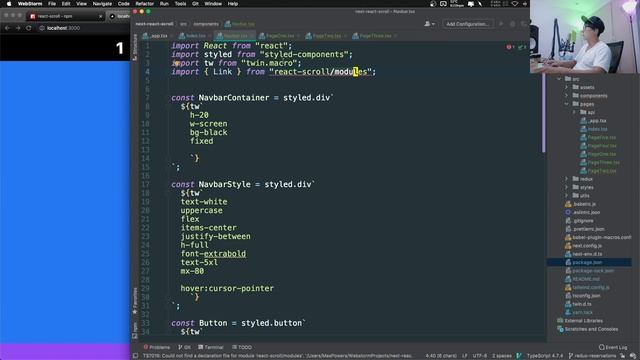
Task: Collapse the pages folder in project tree
Action: pyautogui.click(x=567, y=104)
